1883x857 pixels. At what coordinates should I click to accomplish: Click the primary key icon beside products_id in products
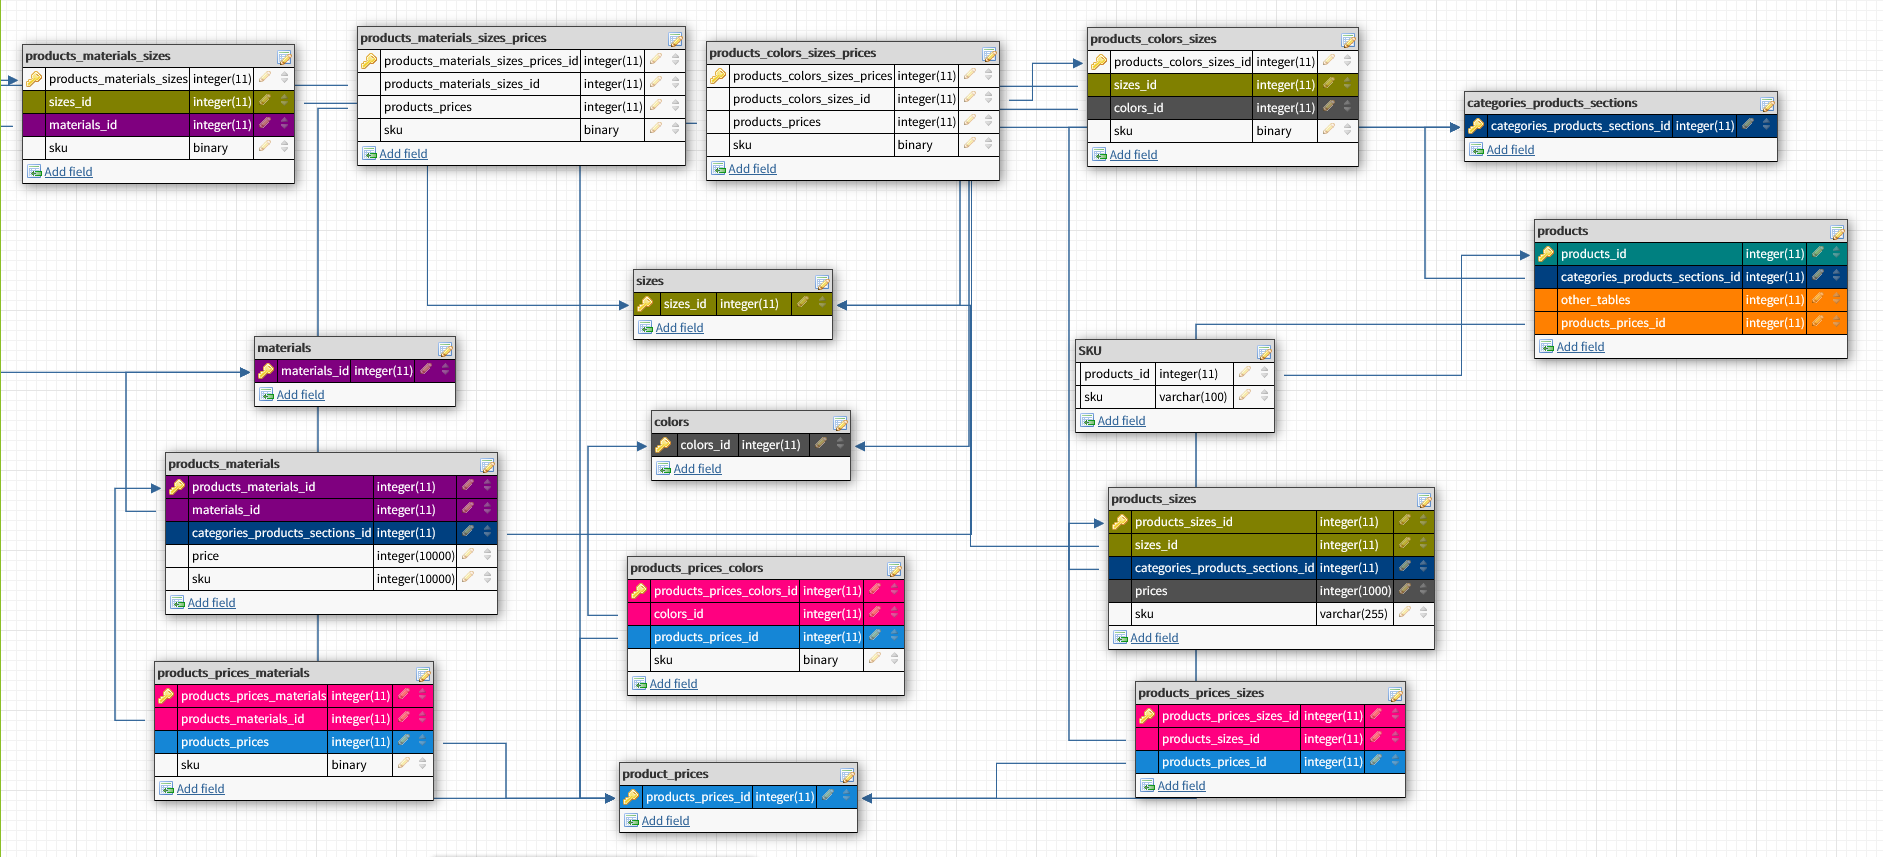click(x=1546, y=254)
